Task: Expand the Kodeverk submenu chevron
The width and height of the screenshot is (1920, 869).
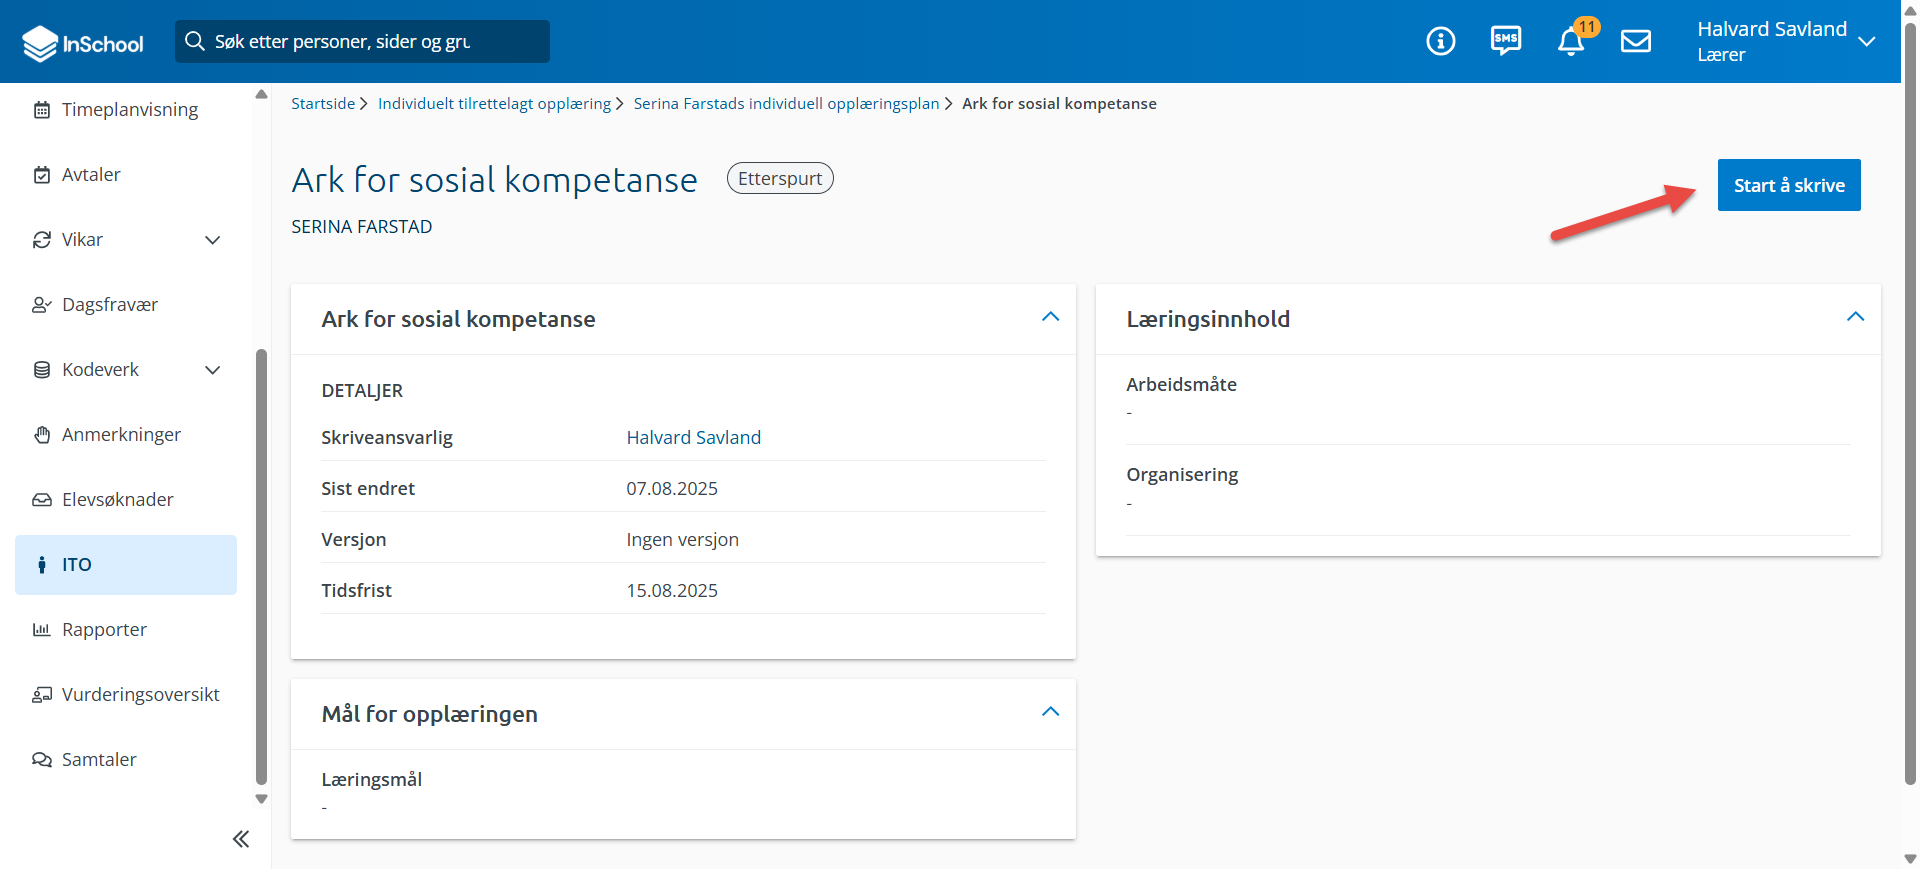Action: point(212,370)
